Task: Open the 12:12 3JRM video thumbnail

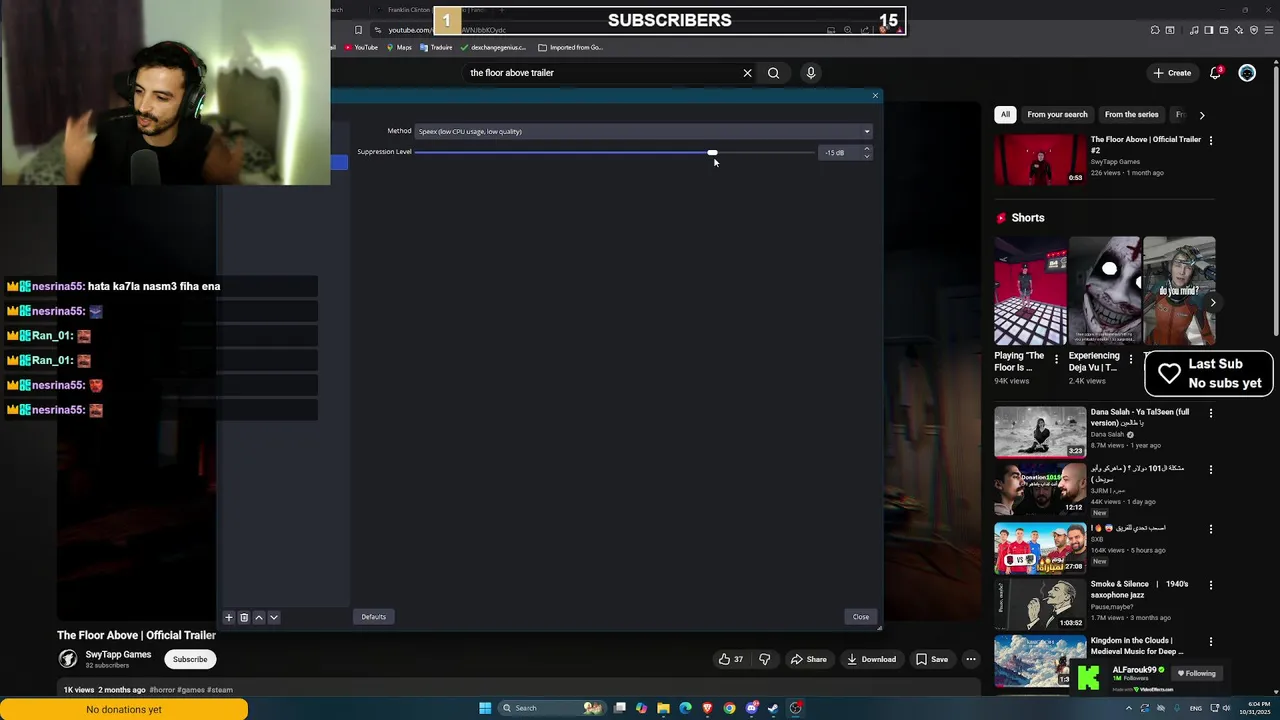Action: pos(1040,488)
